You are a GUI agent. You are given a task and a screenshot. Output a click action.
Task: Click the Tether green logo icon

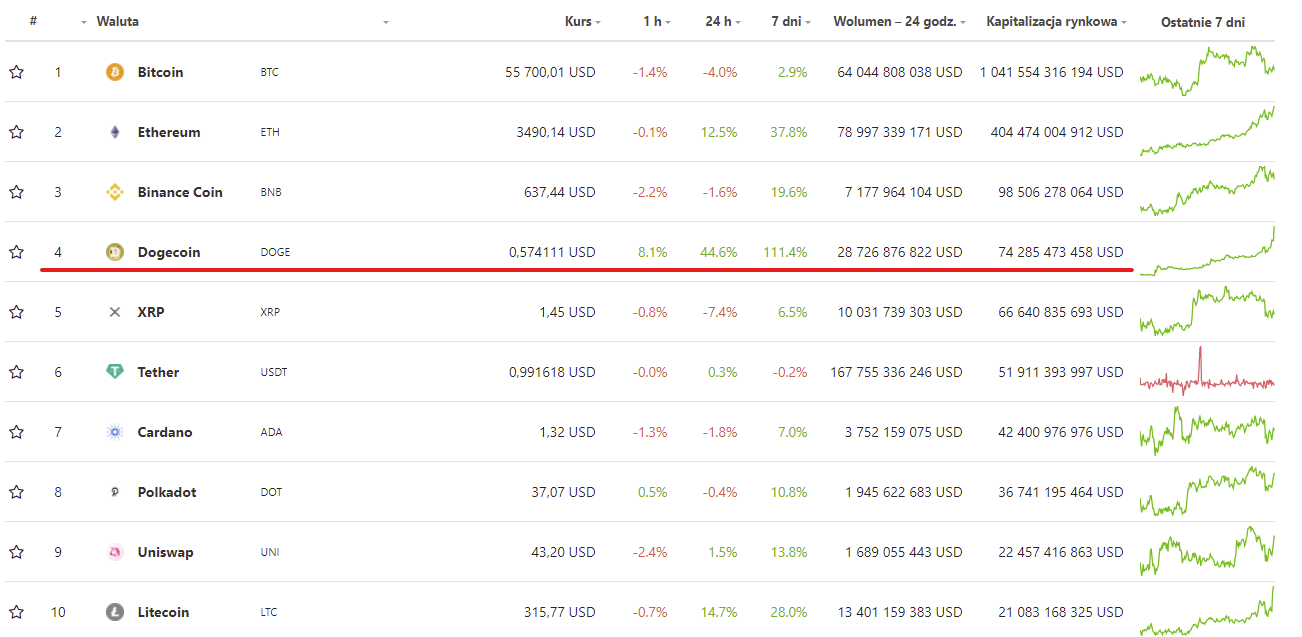point(115,372)
